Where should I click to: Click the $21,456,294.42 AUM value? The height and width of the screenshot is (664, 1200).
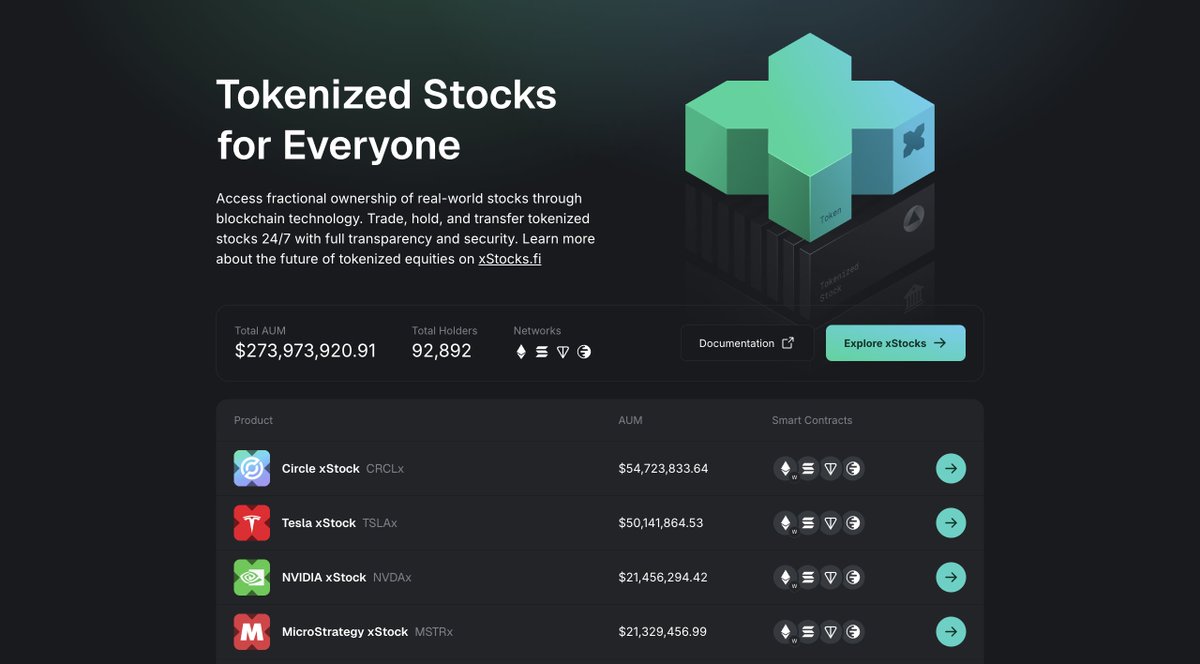click(663, 577)
